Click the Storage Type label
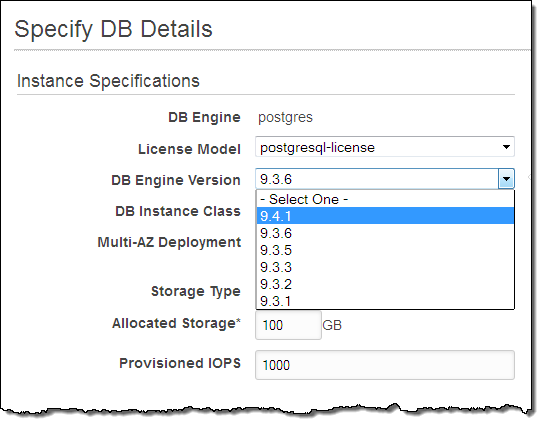This screenshot has width=542, height=424. pos(196,291)
